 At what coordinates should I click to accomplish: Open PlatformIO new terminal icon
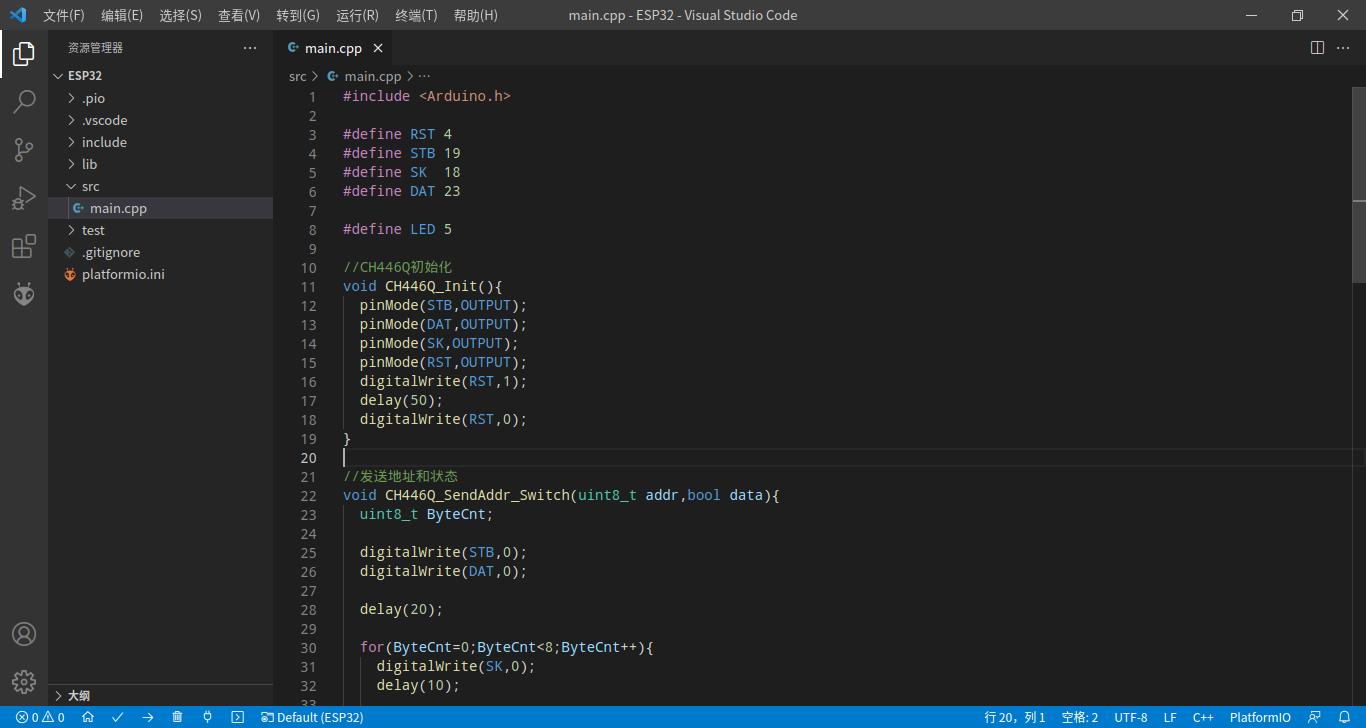(237, 717)
